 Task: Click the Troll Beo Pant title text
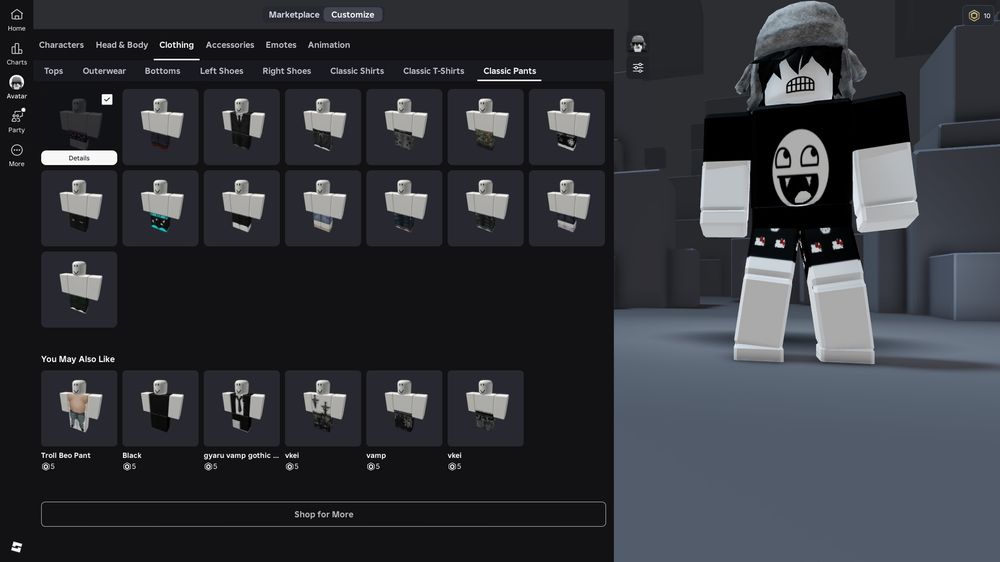point(66,455)
